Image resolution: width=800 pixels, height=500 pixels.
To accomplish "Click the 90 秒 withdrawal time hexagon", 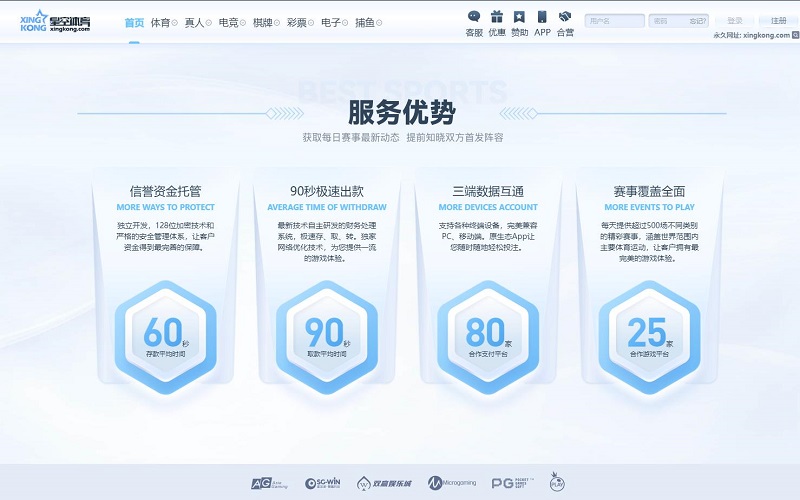I will pos(327,337).
